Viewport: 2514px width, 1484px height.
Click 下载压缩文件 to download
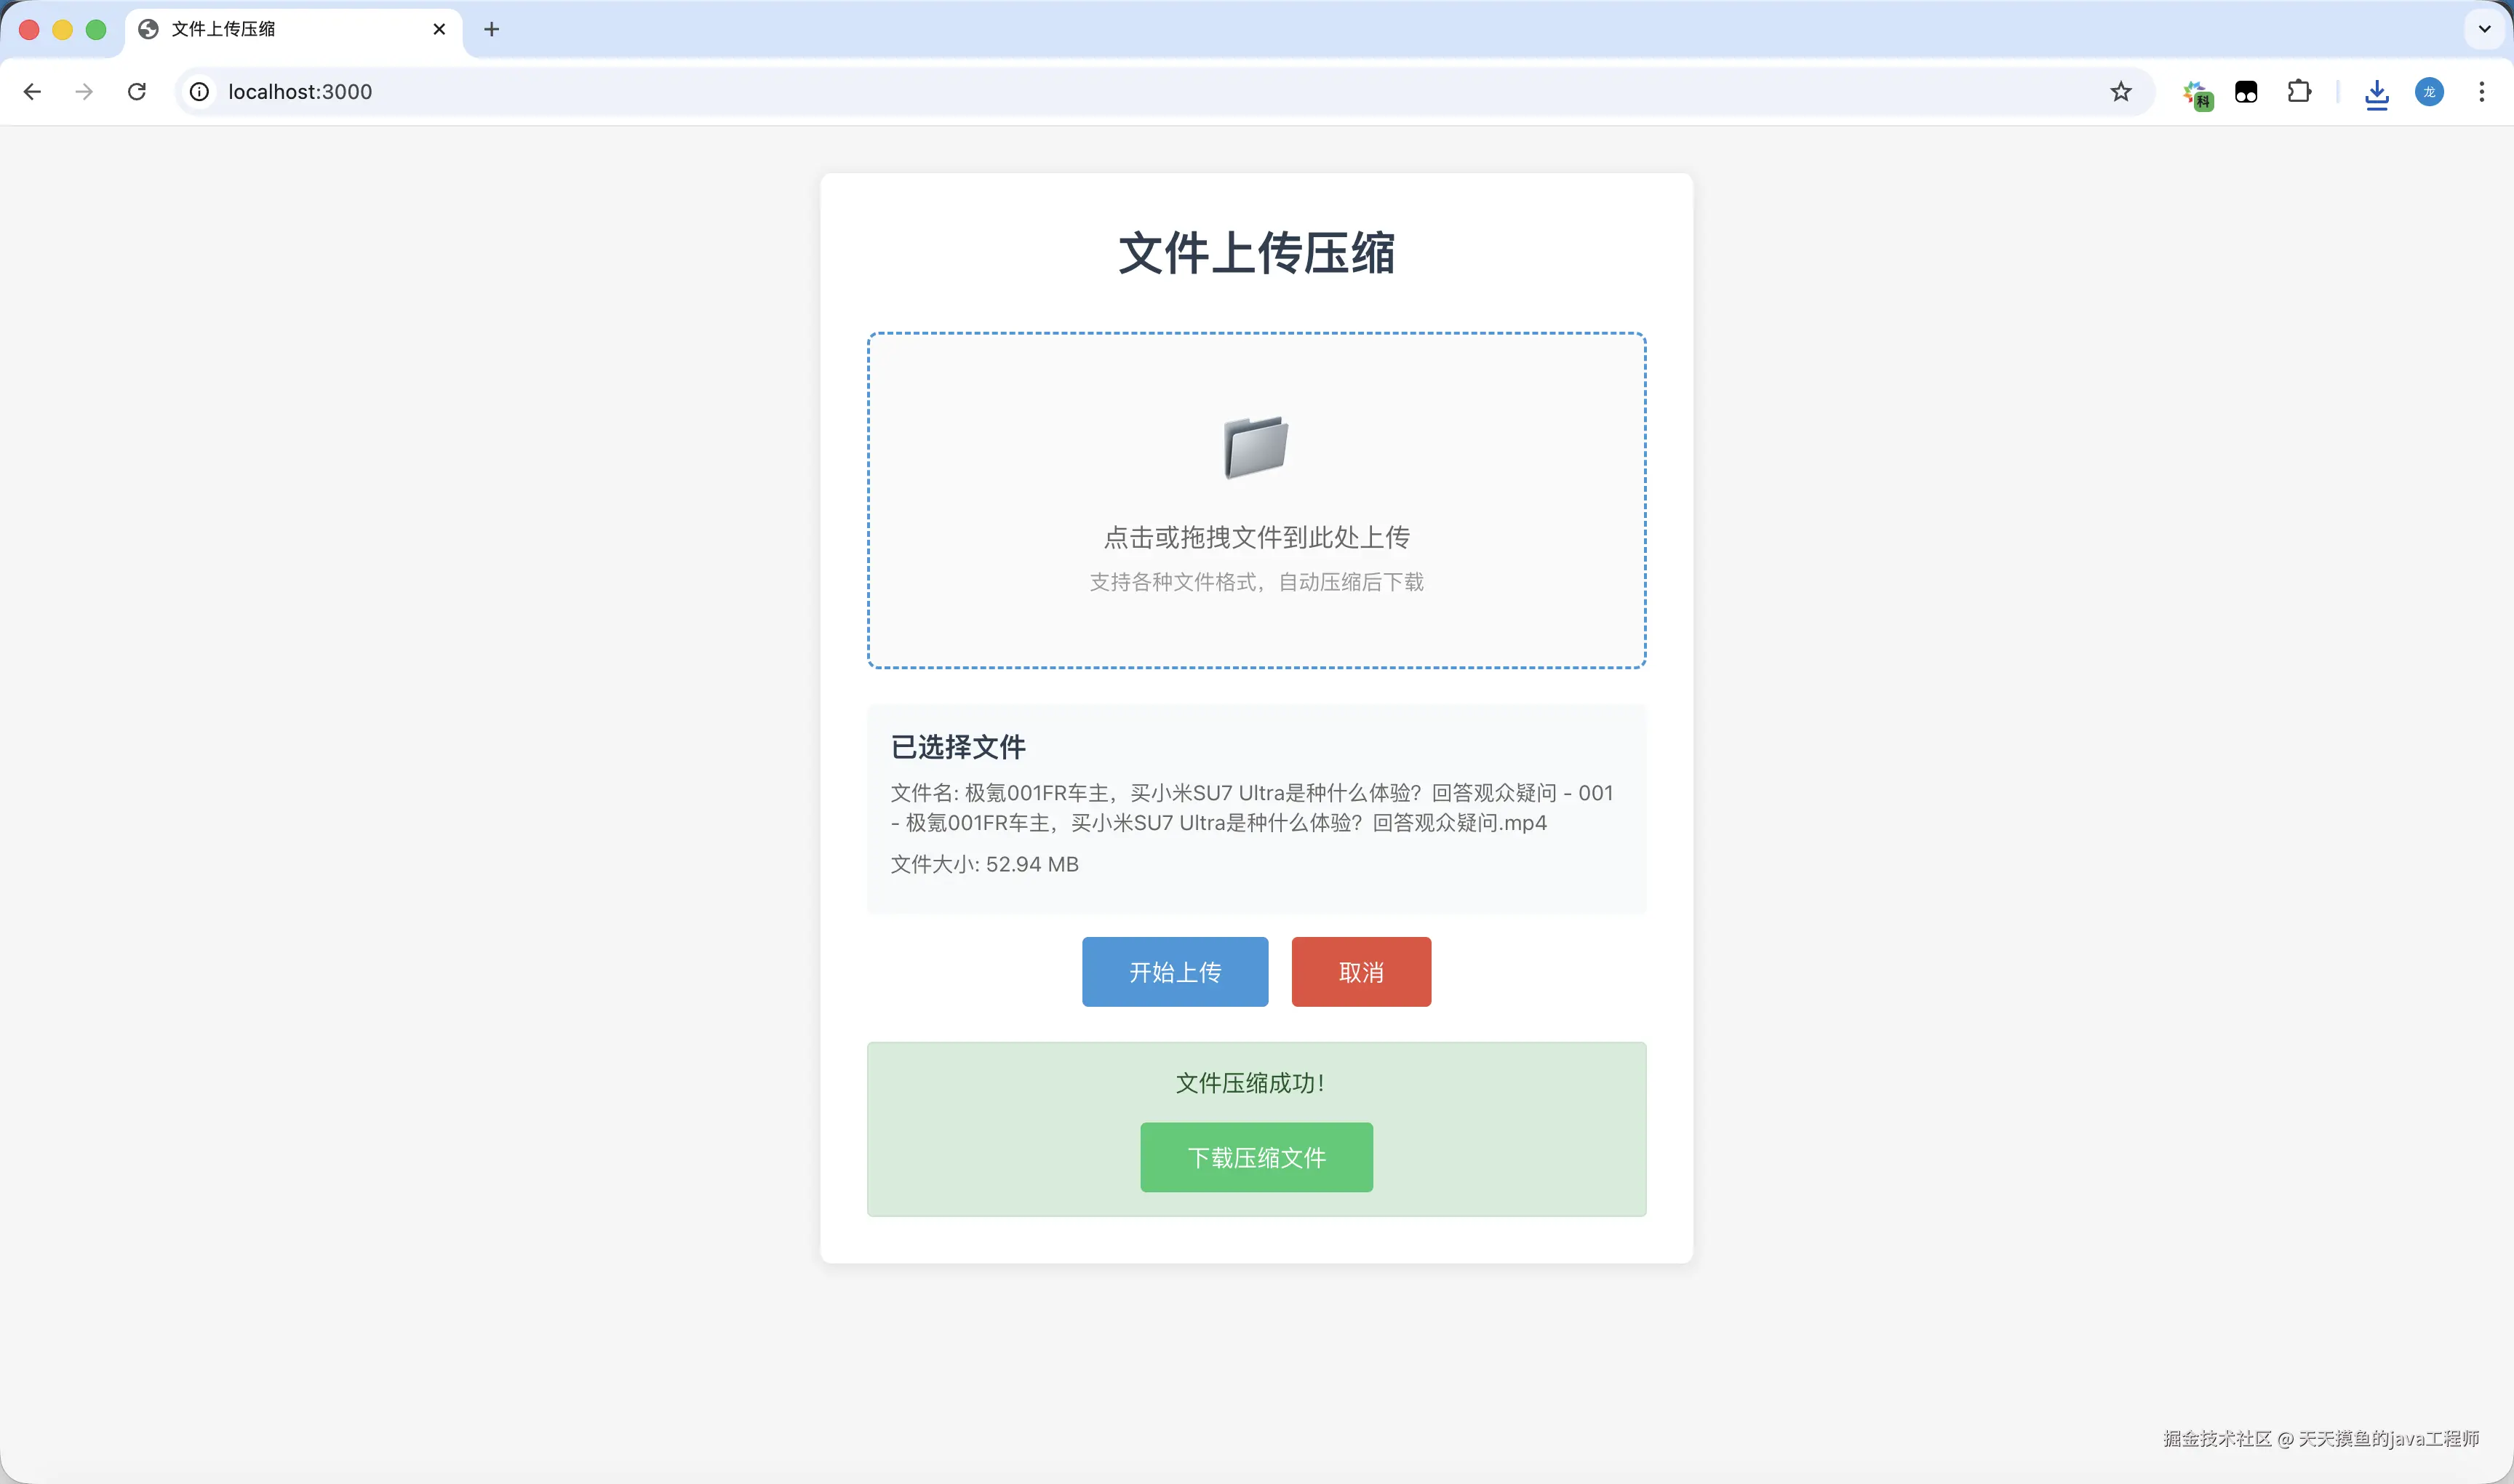click(x=1256, y=1157)
